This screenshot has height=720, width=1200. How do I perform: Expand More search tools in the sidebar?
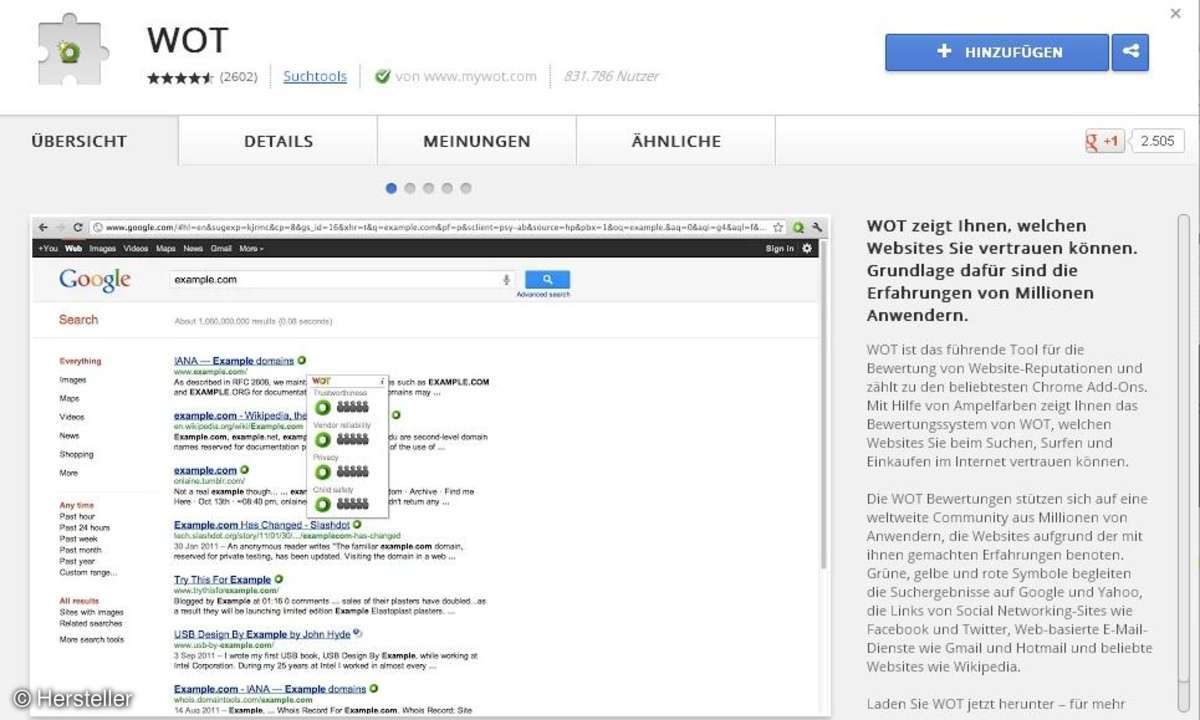pyautogui.click(x=91, y=639)
